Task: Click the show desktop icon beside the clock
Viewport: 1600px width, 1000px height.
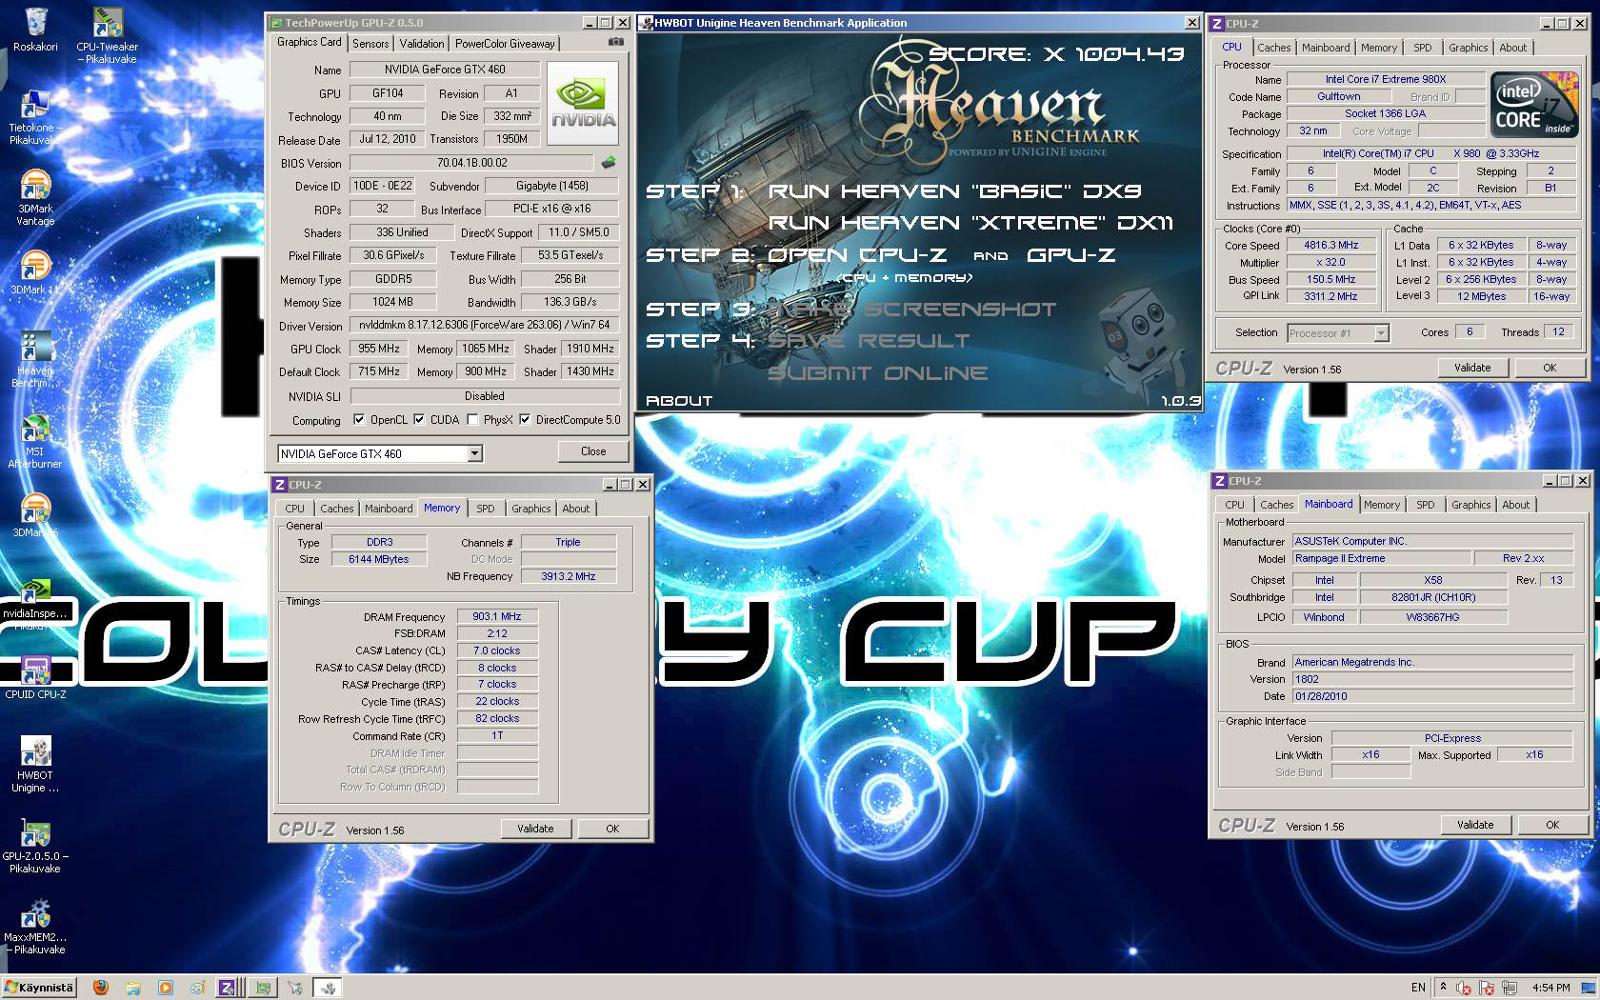Action: click(1588, 987)
